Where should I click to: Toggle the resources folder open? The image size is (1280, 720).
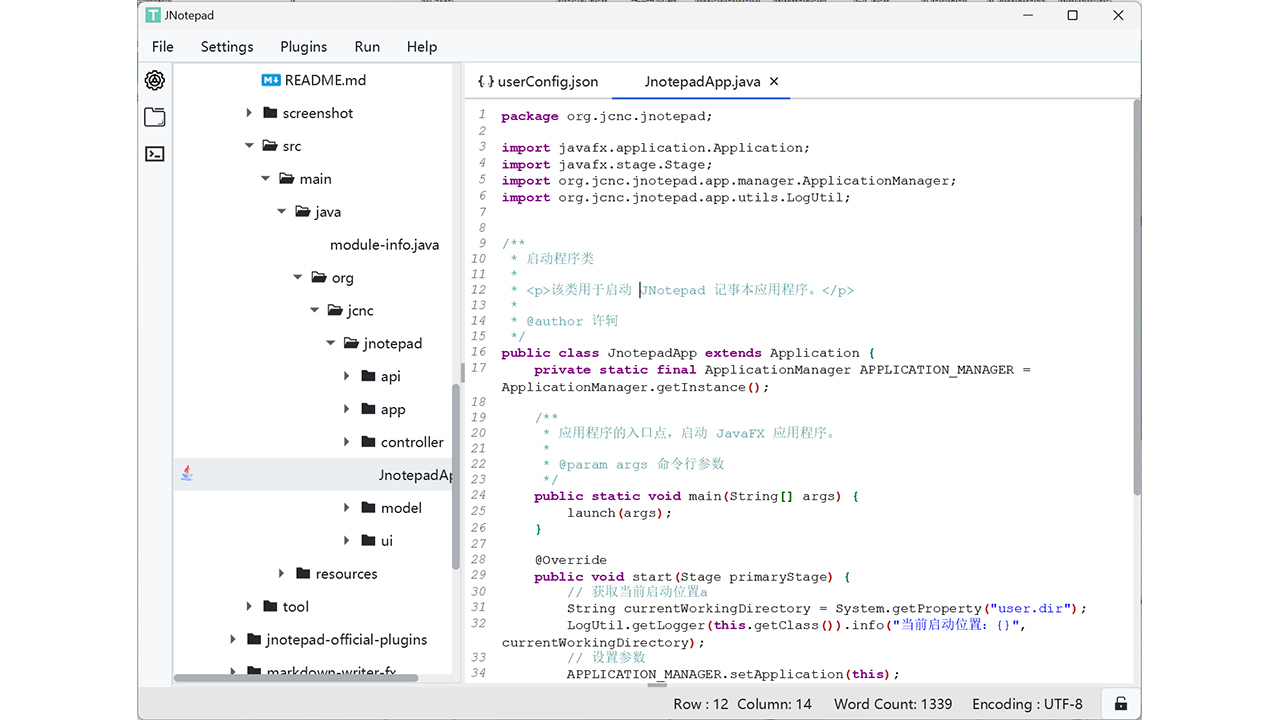[x=281, y=573]
